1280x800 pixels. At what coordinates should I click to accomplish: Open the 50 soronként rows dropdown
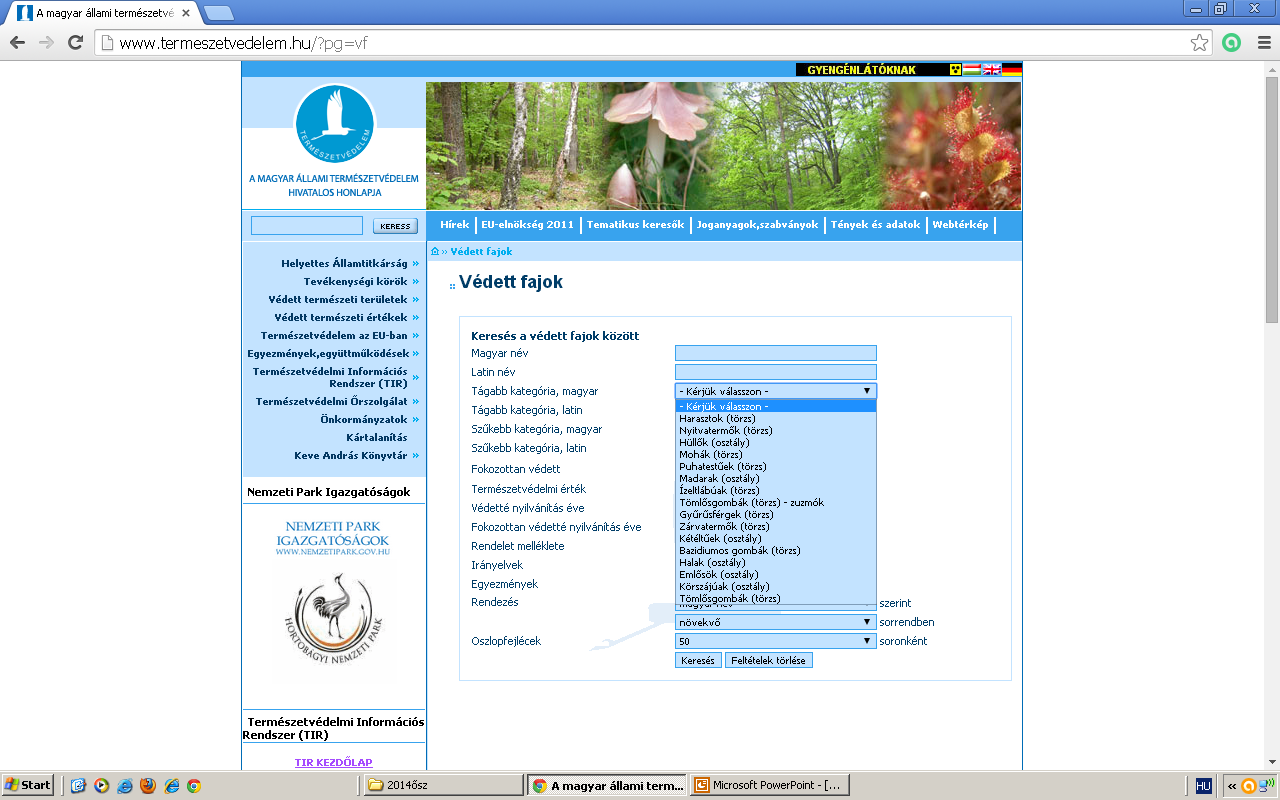click(x=776, y=641)
